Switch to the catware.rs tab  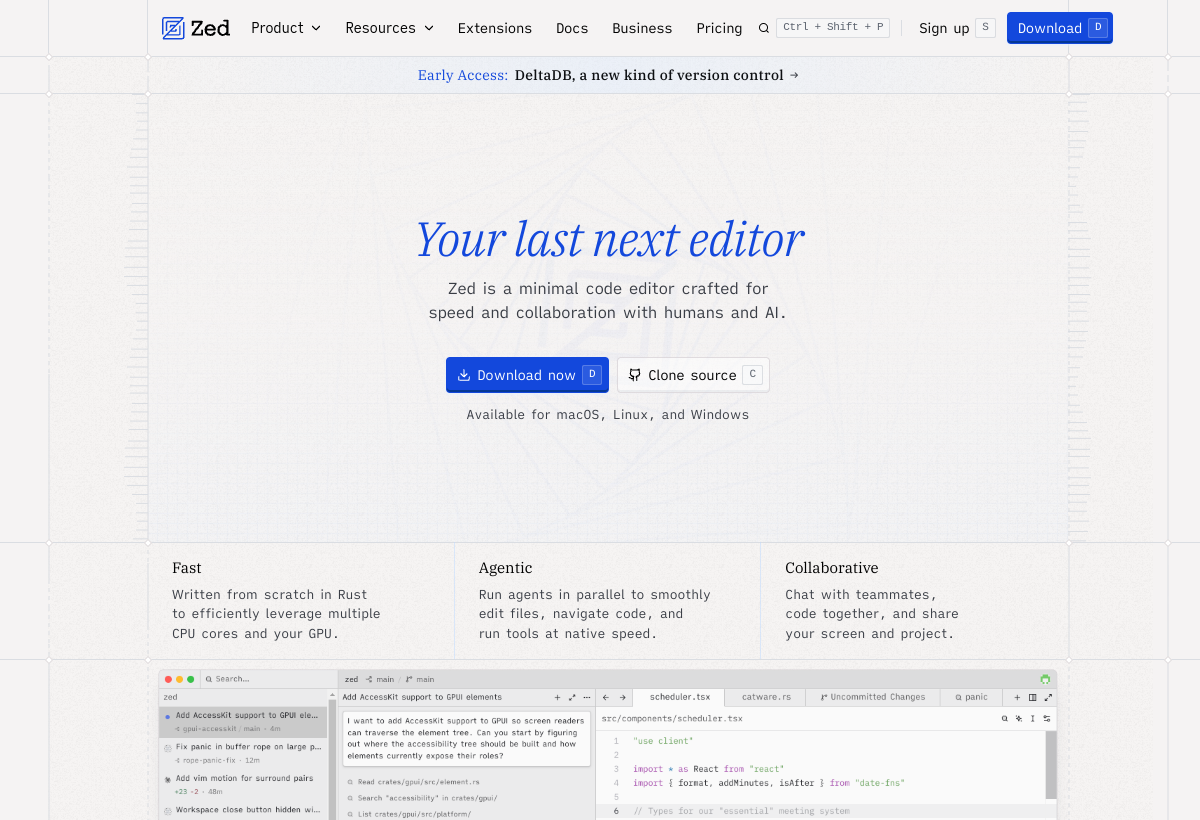[766, 697]
